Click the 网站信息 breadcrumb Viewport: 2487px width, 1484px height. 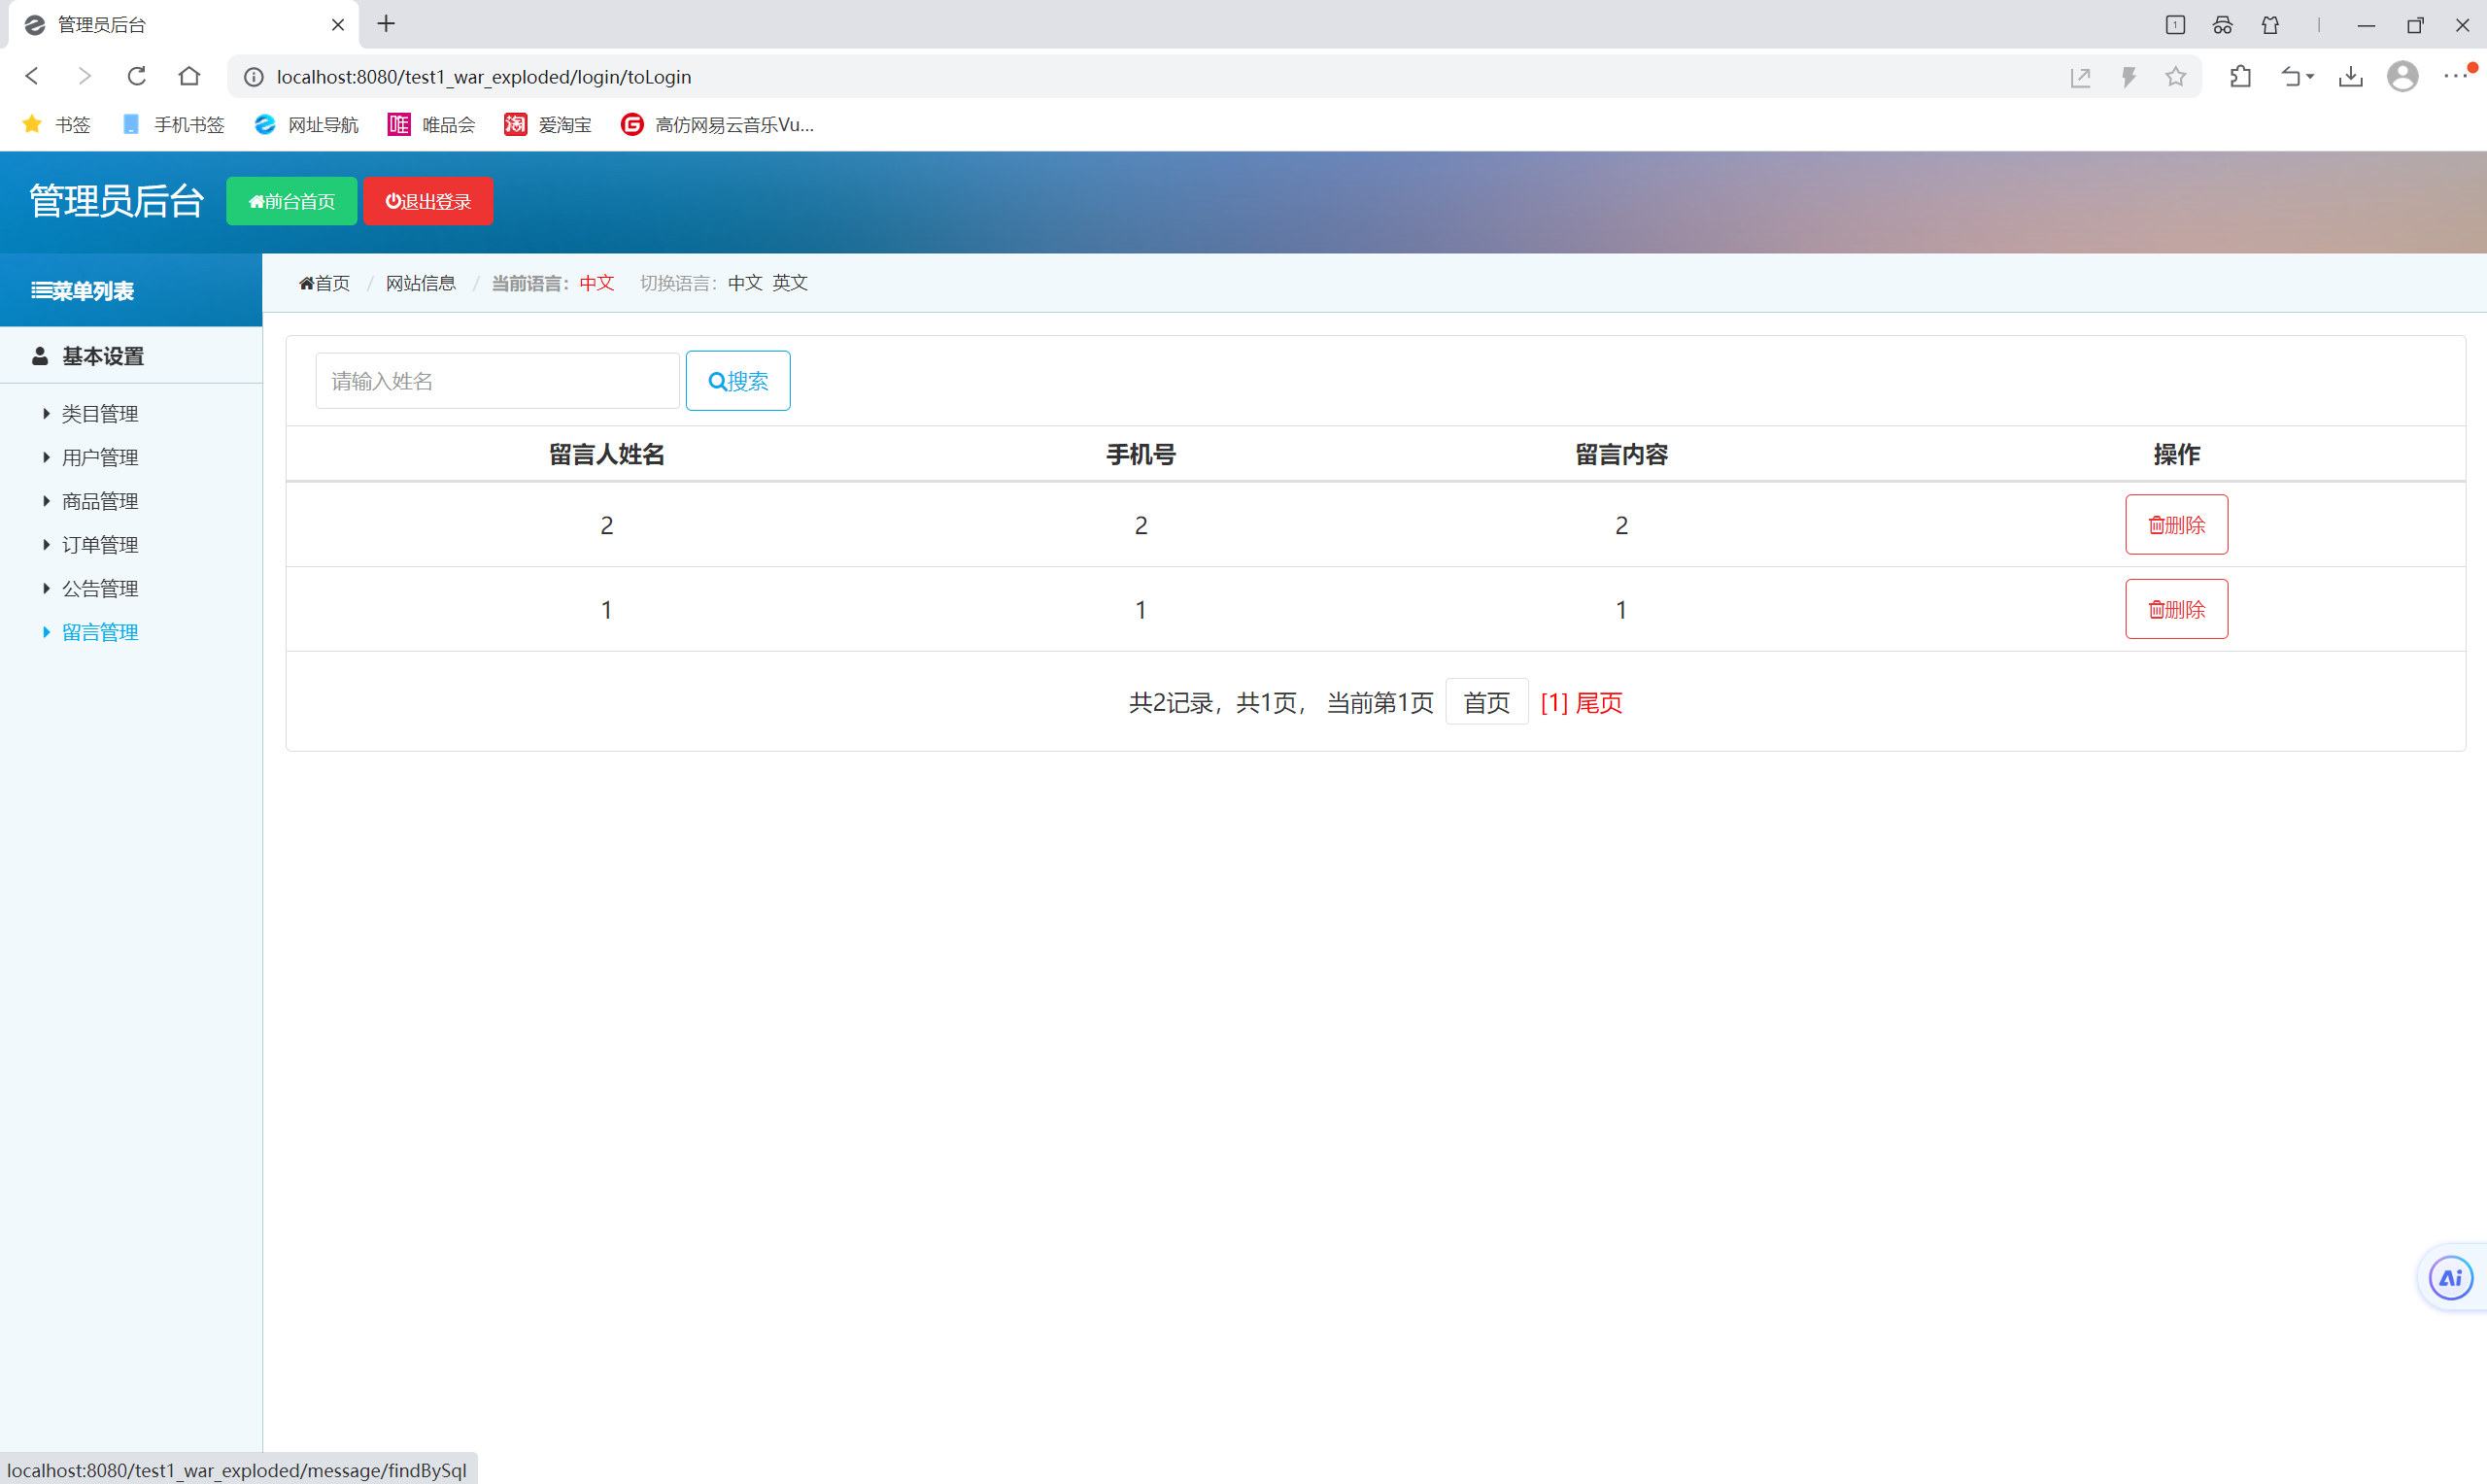(x=421, y=283)
